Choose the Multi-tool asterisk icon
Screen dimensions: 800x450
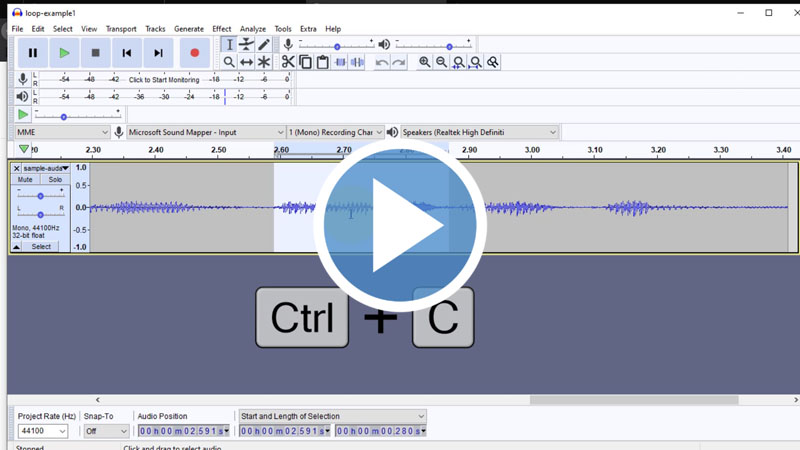pyautogui.click(x=264, y=62)
